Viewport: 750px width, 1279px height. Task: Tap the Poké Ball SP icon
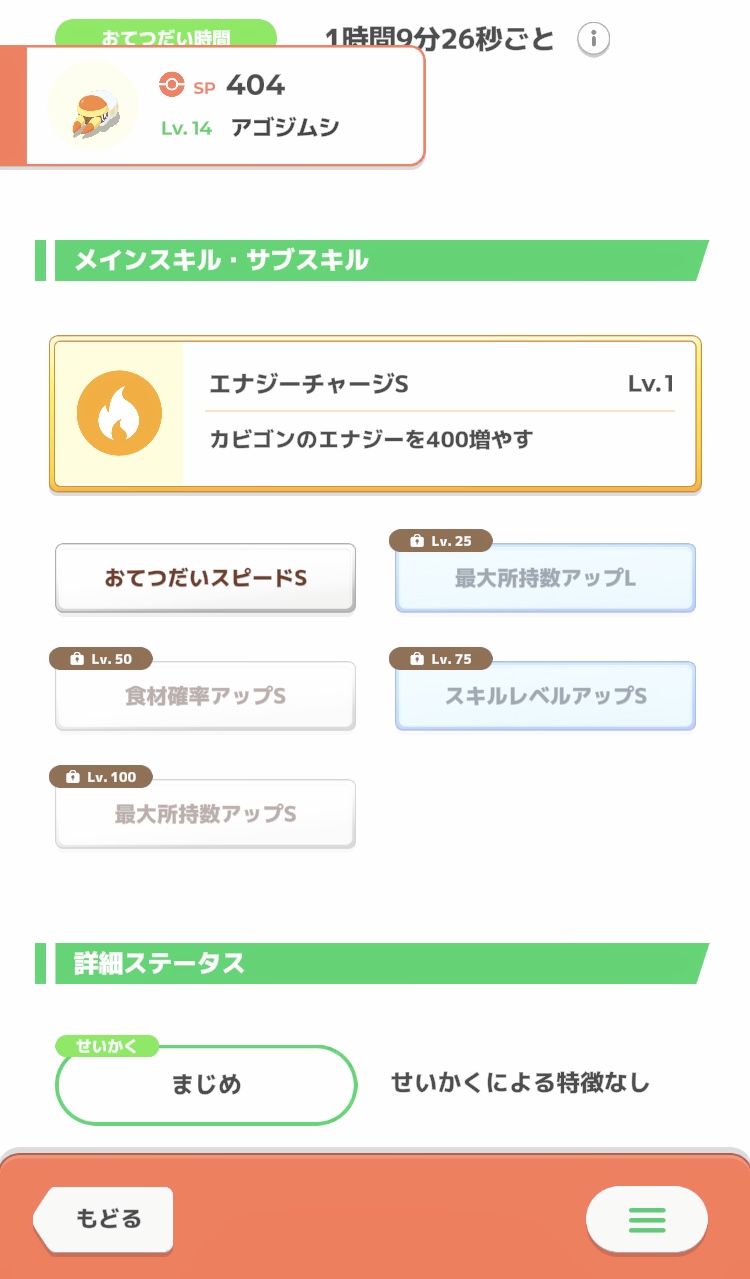tap(172, 86)
